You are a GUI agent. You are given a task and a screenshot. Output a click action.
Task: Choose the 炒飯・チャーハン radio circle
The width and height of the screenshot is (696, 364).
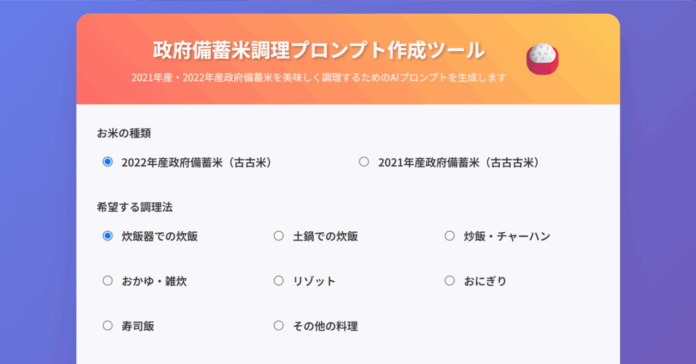pos(450,236)
